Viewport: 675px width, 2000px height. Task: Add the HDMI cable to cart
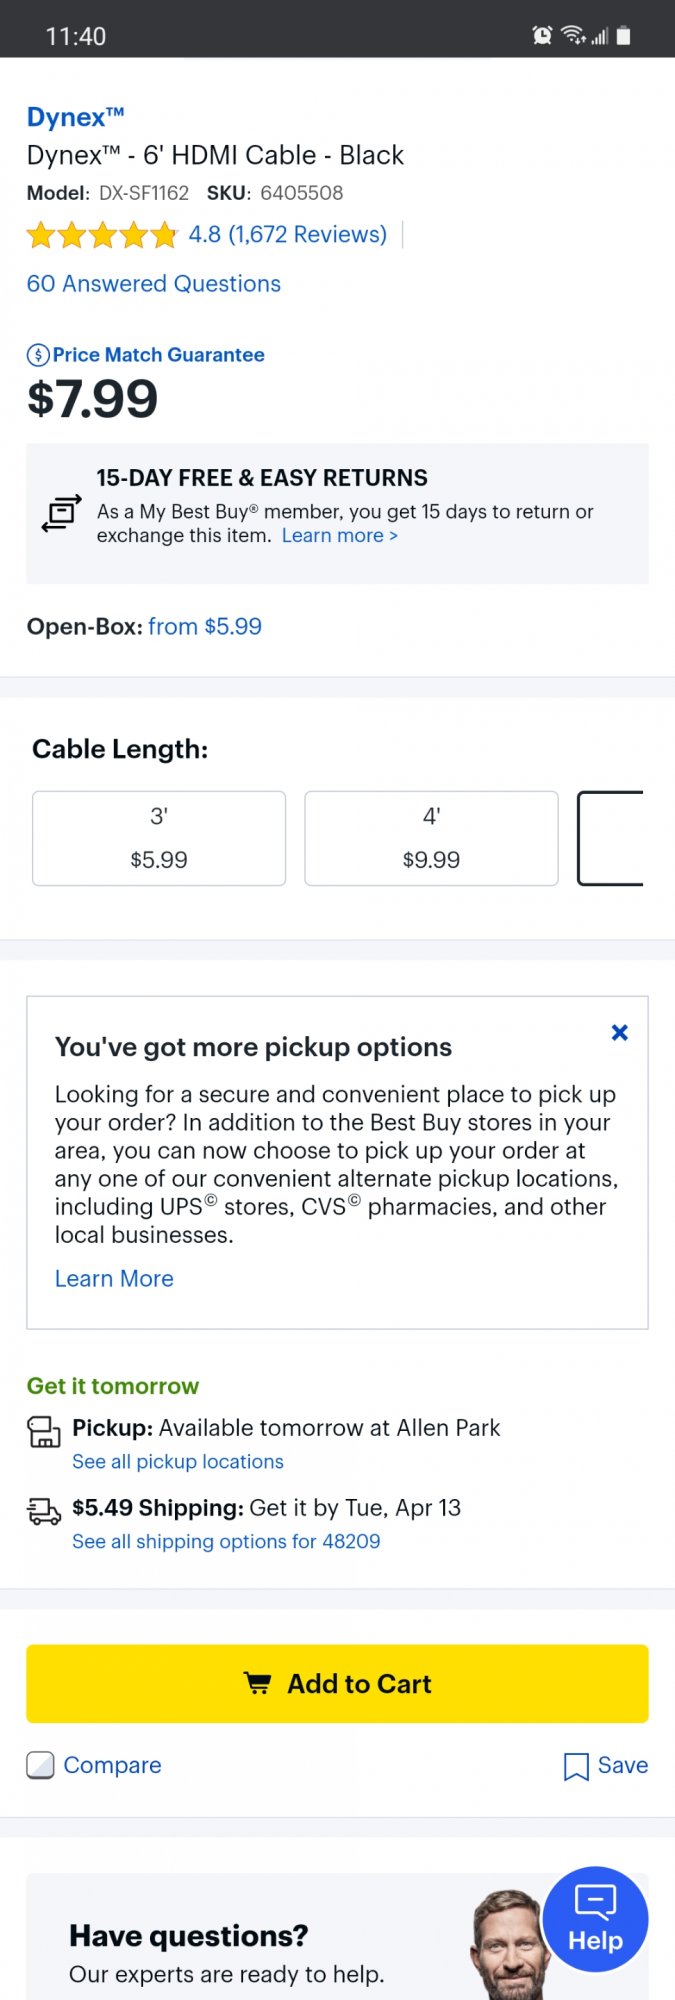tap(337, 1684)
